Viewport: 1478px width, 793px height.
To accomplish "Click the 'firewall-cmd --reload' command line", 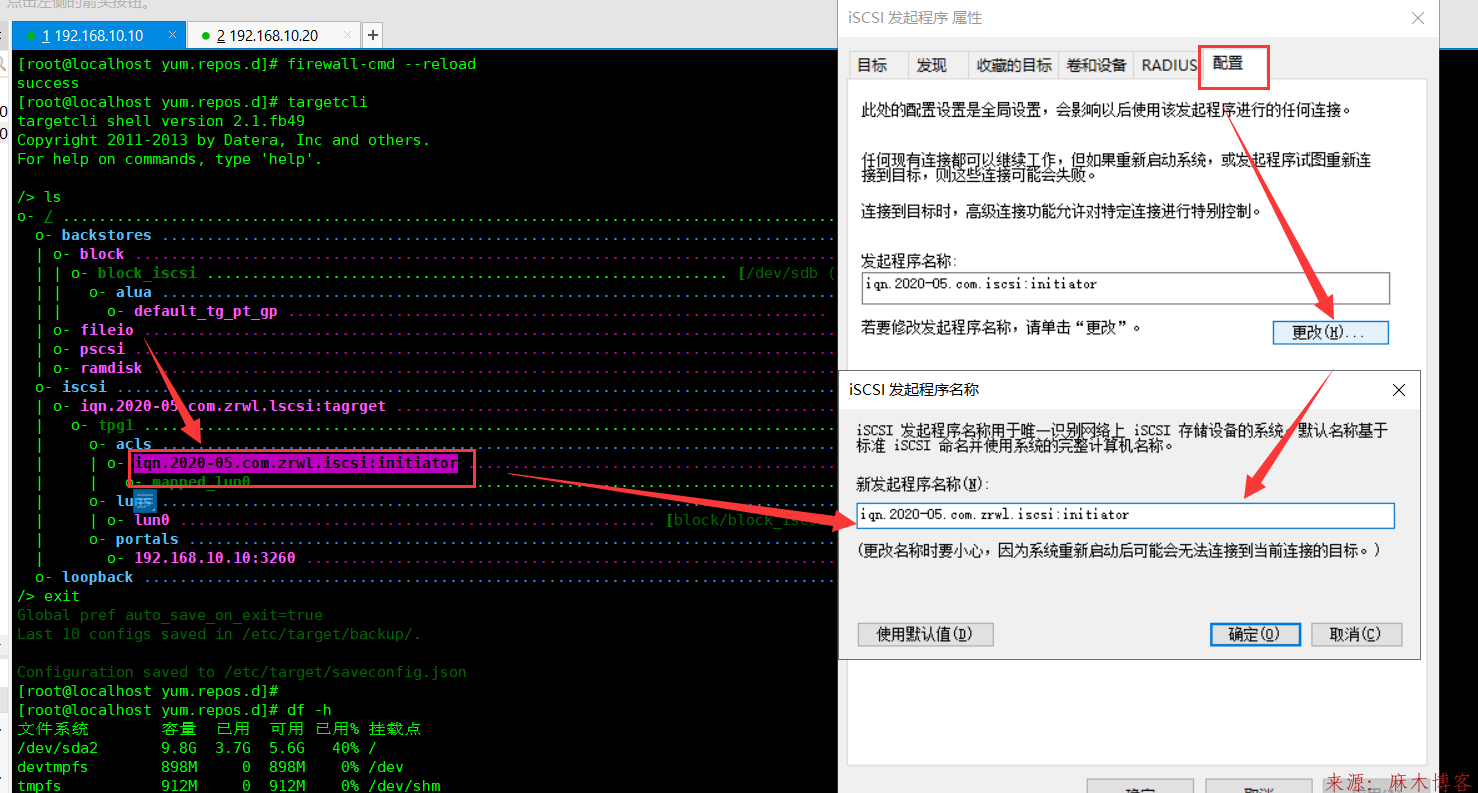I will 246,64.
